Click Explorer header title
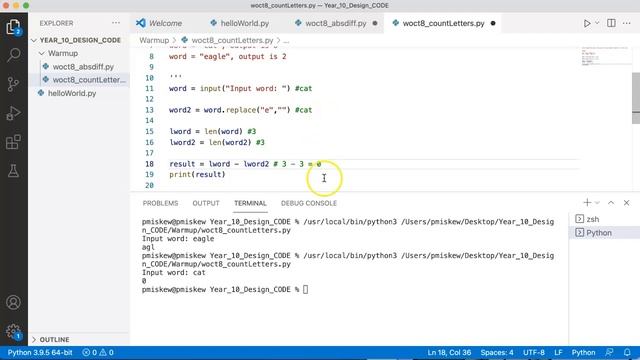640x360 pixels. [56, 23]
